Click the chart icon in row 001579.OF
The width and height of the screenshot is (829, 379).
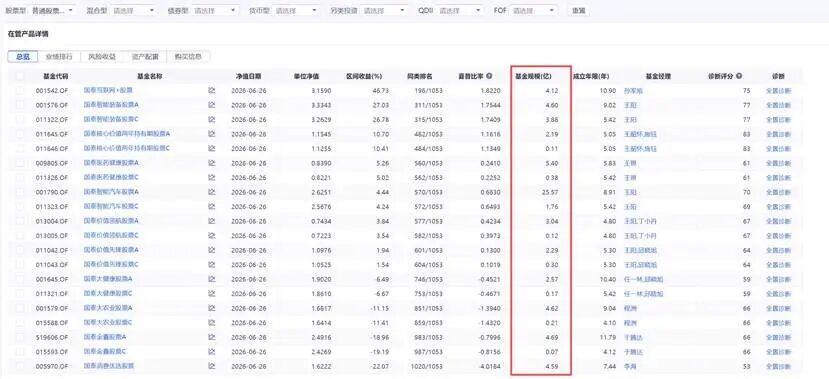pos(212,308)
